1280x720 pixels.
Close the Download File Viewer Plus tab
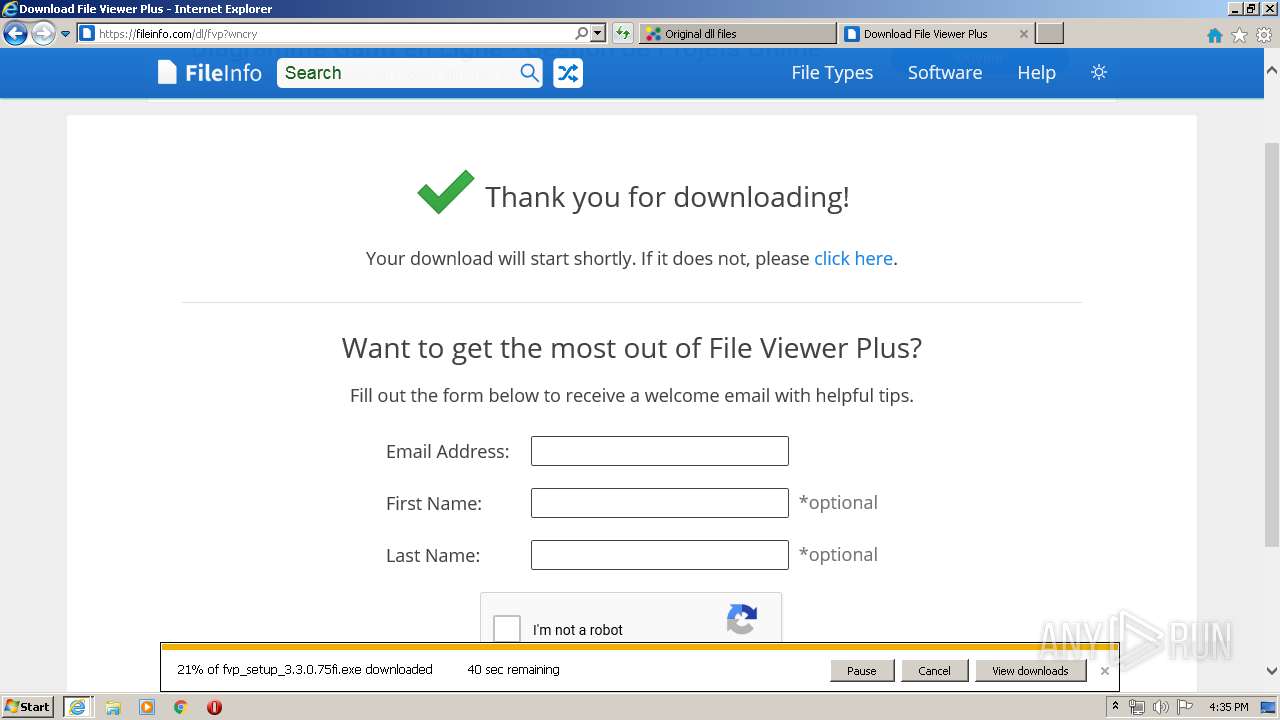[1023, 33]
